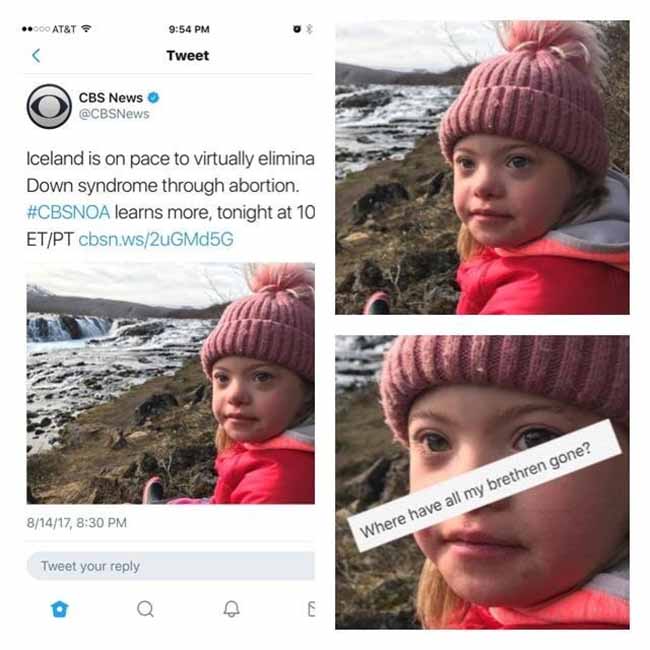Click the Tweet your reply field
Image resolution: width=650 pixels, height=650 pixels.
click(171, 566)
